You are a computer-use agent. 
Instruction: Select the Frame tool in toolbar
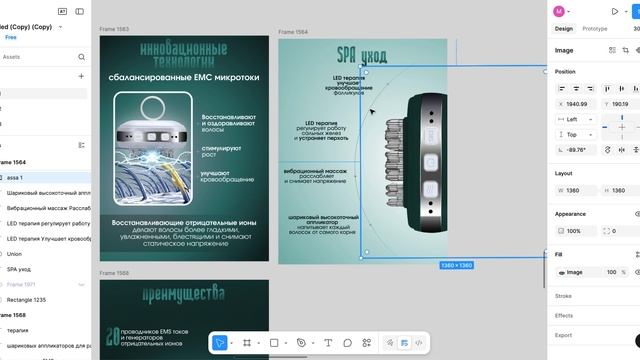[x=247, y=343]
